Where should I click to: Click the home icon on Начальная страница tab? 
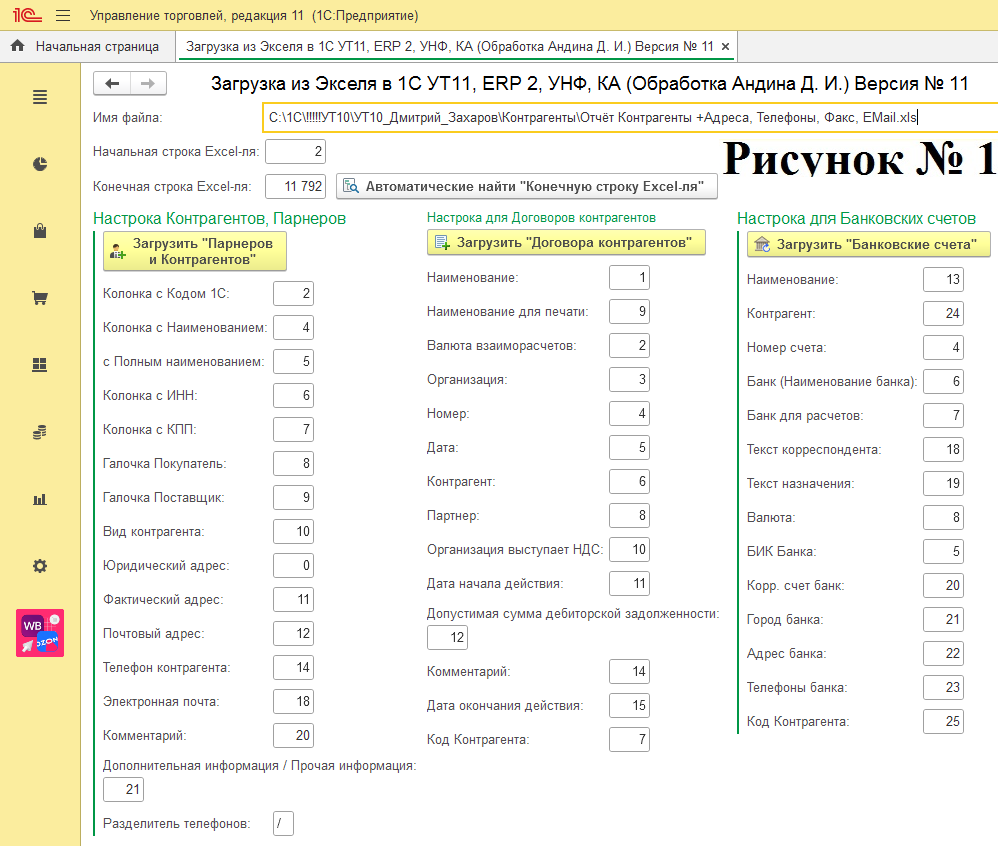coord(18,46)
